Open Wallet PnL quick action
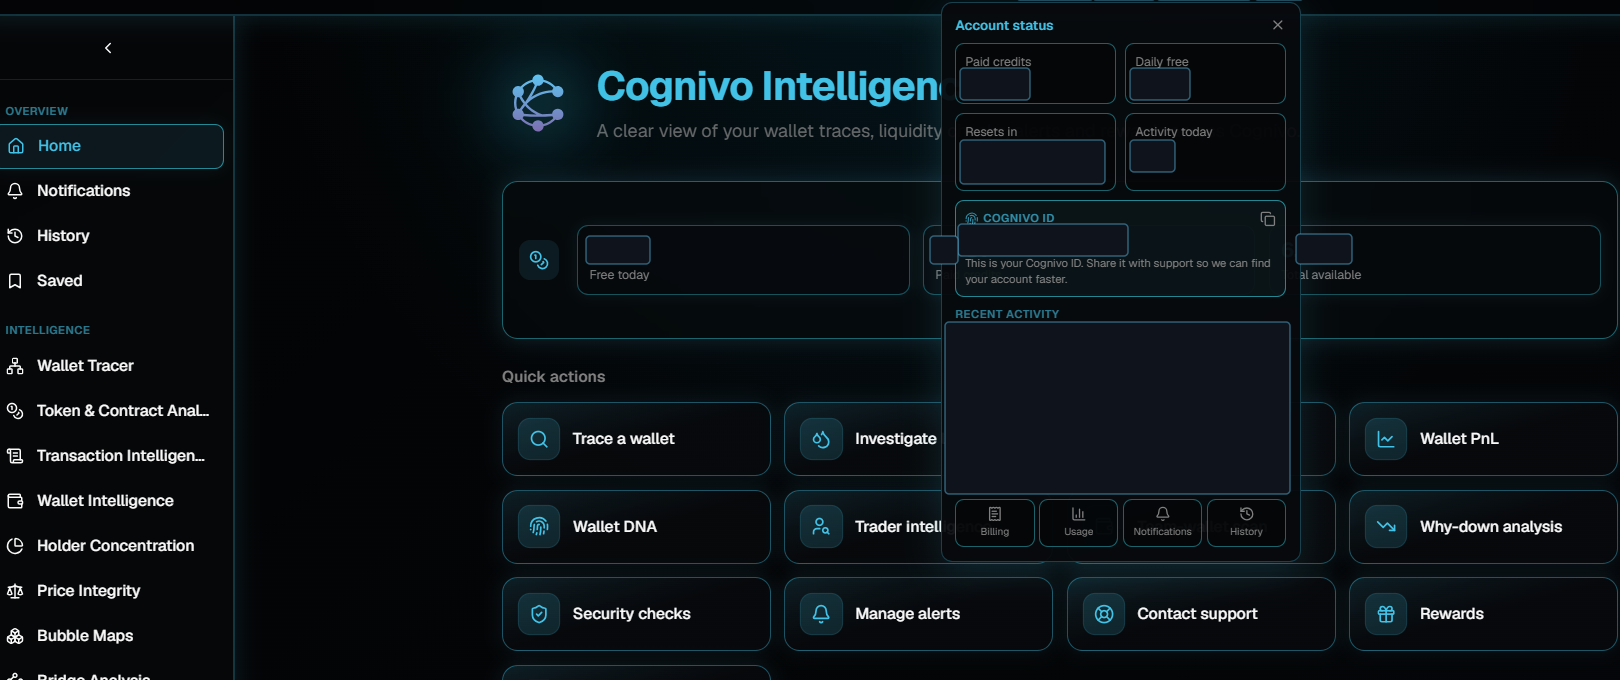 pyautogui.click(x=1483, y=439)
